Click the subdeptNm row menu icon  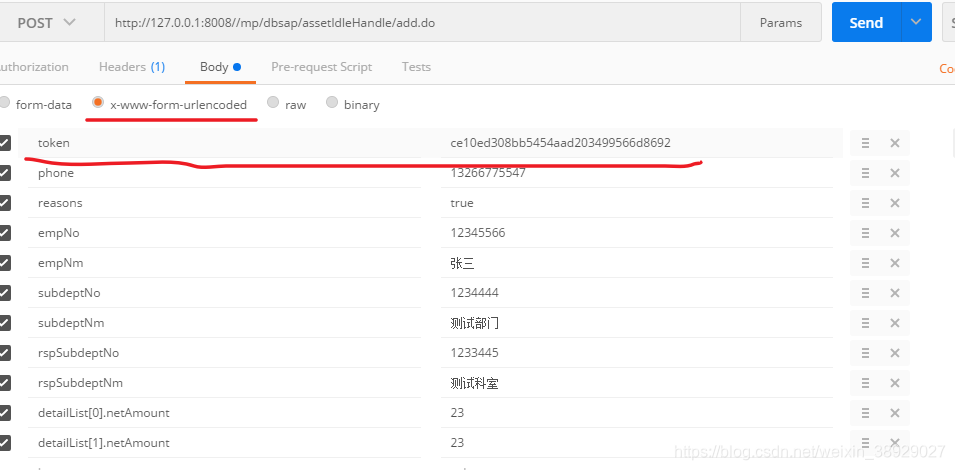865,323
